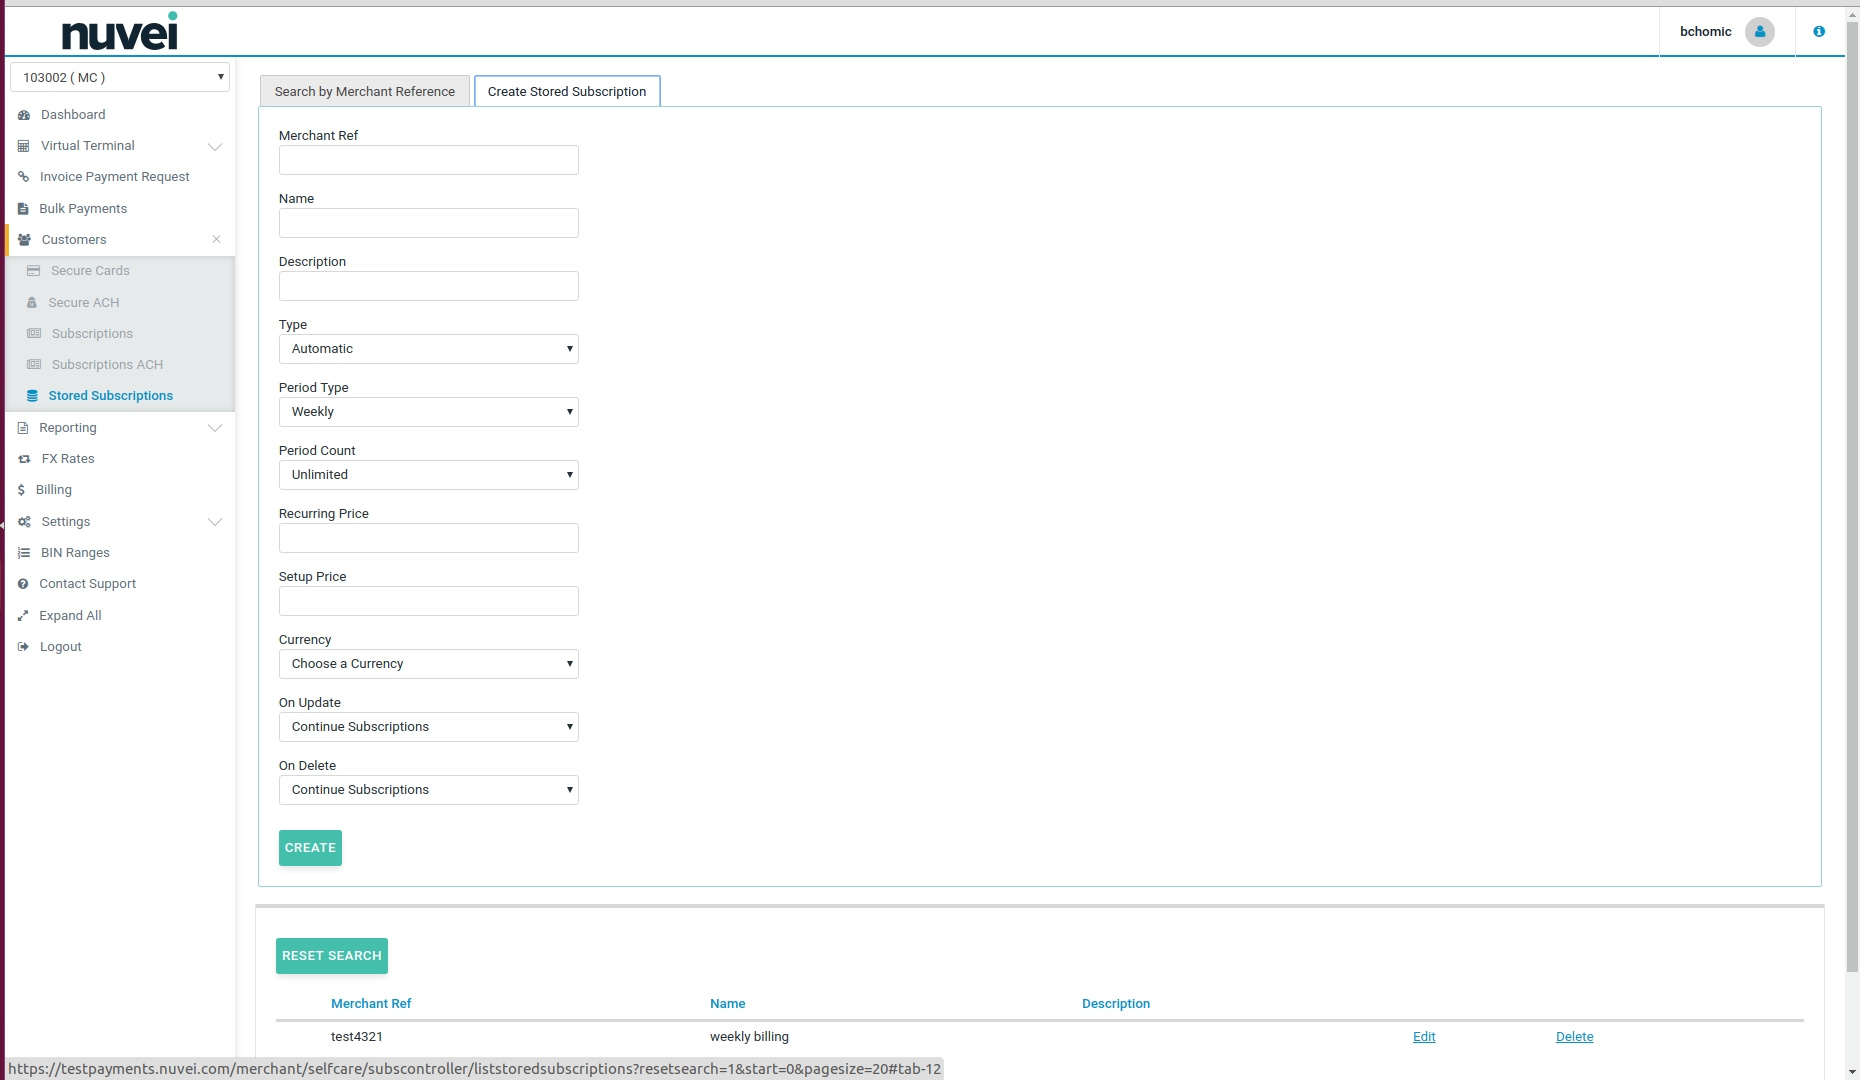Expand the Reporting submenu chevron

point(215,428)
